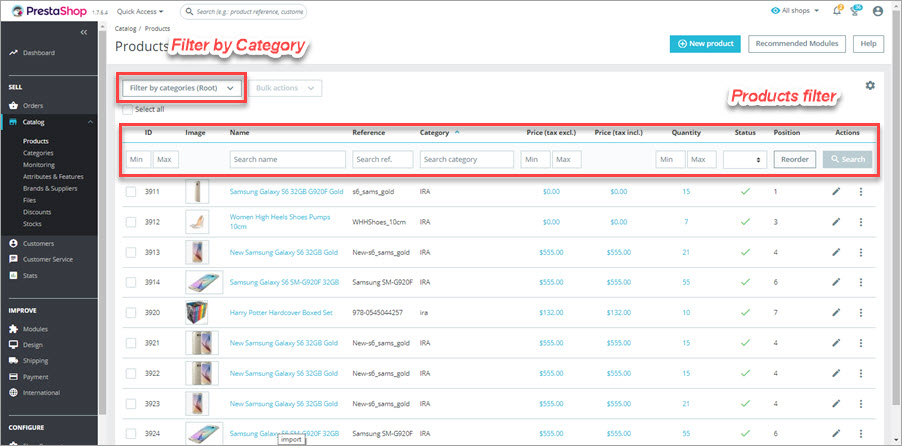Image resolution: width=902 pixels, height=446 pixels.
Task: Click the PrestaShop logo
Action: tap(49, 11)
